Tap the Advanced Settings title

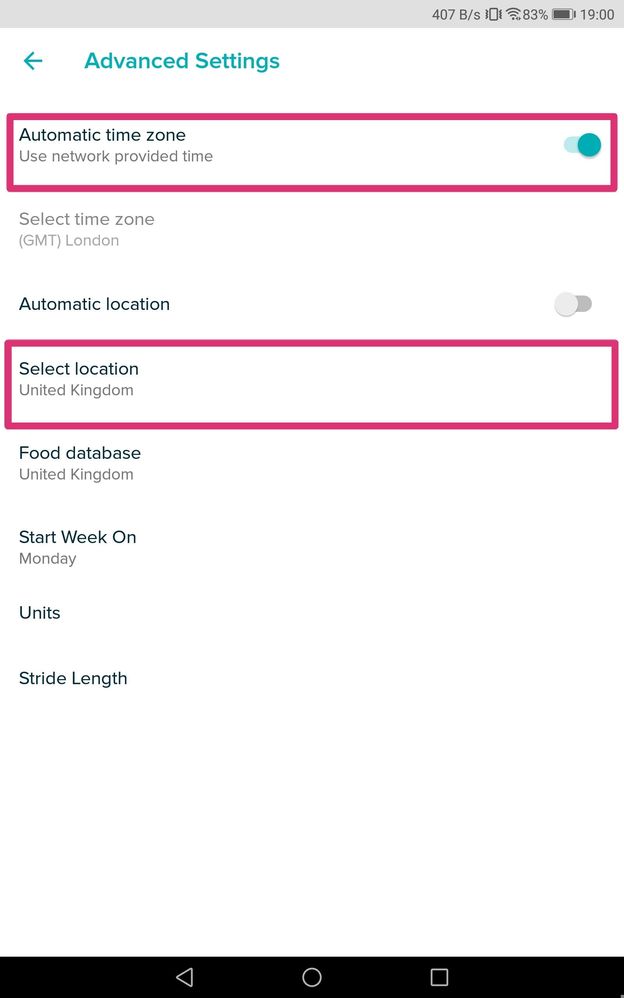(182, 61)
